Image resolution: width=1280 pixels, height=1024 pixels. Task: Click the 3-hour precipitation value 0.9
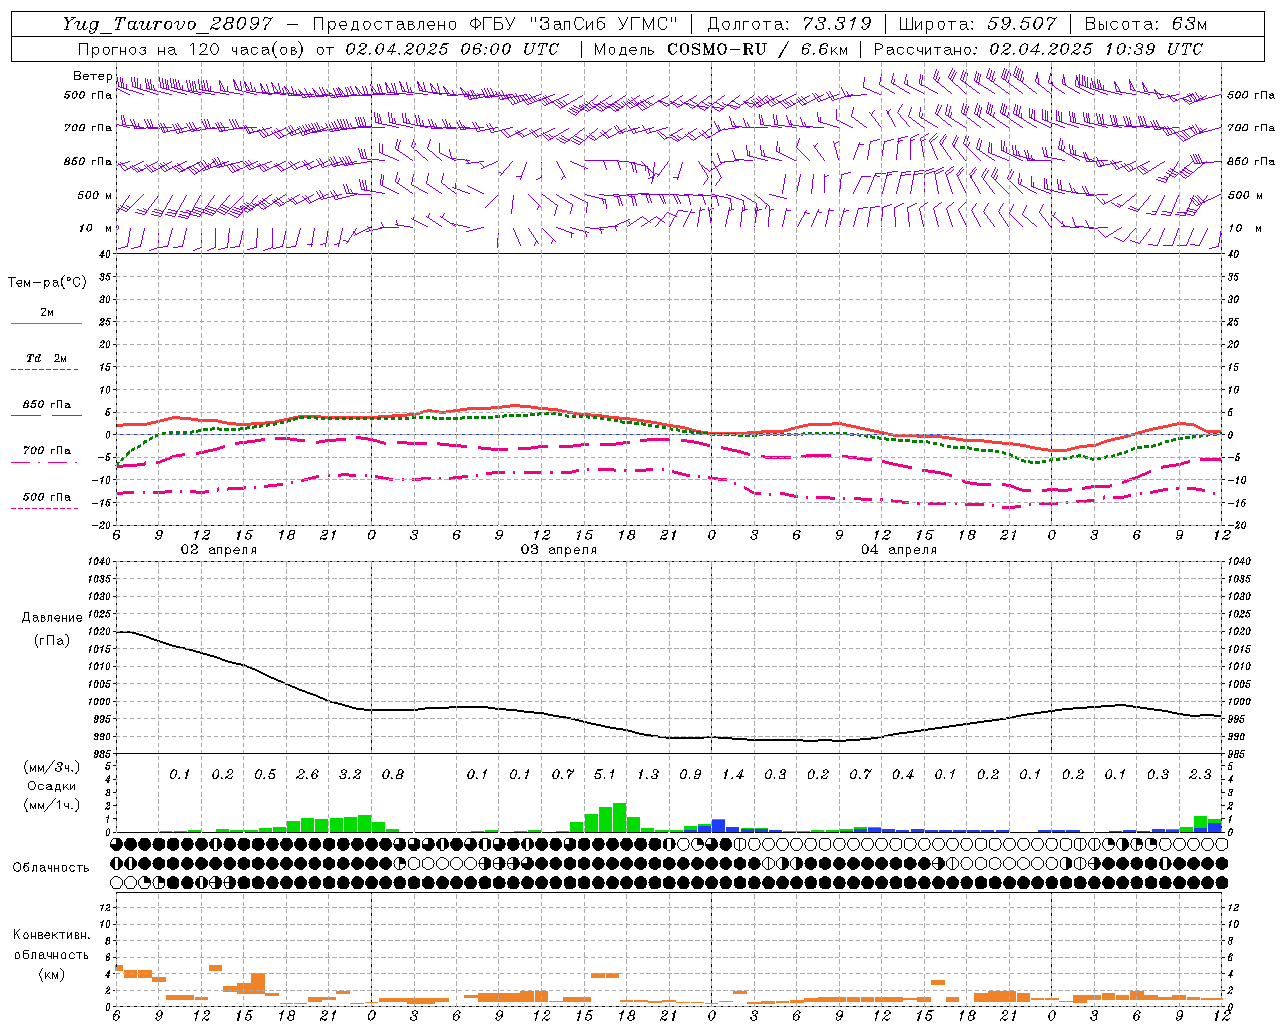[x=690, y=774]
